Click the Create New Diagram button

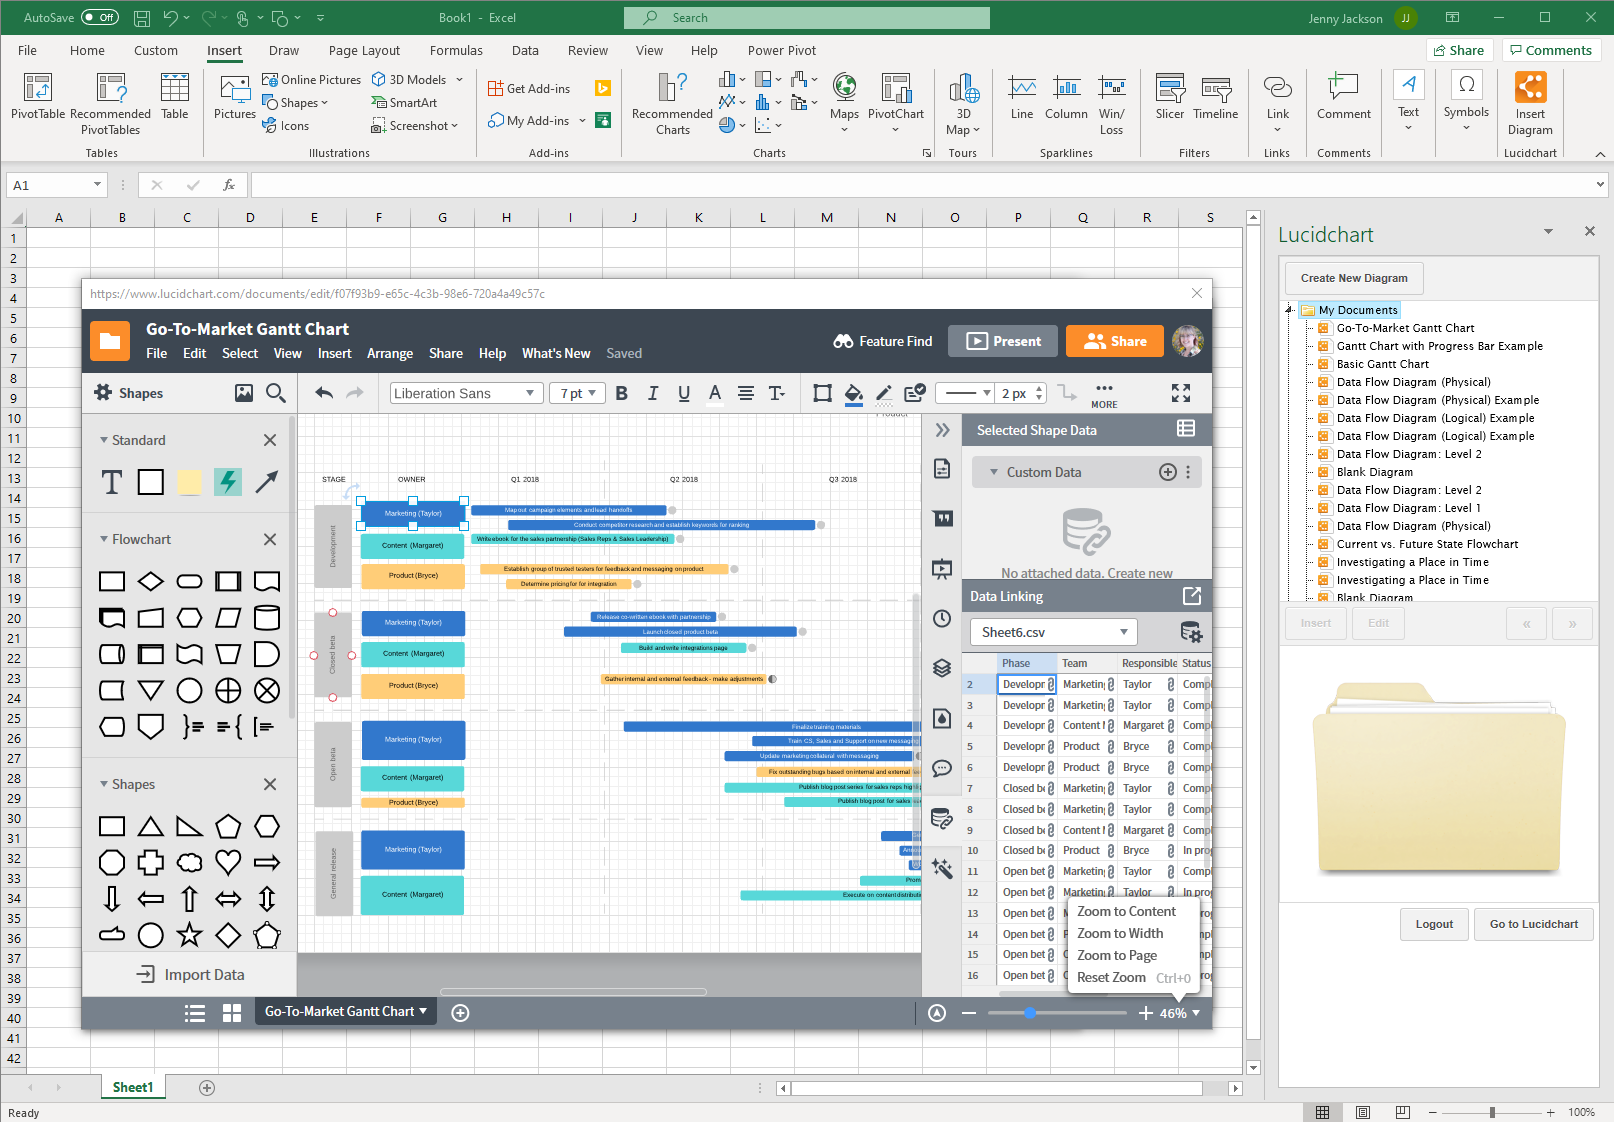click(1353, 278)
